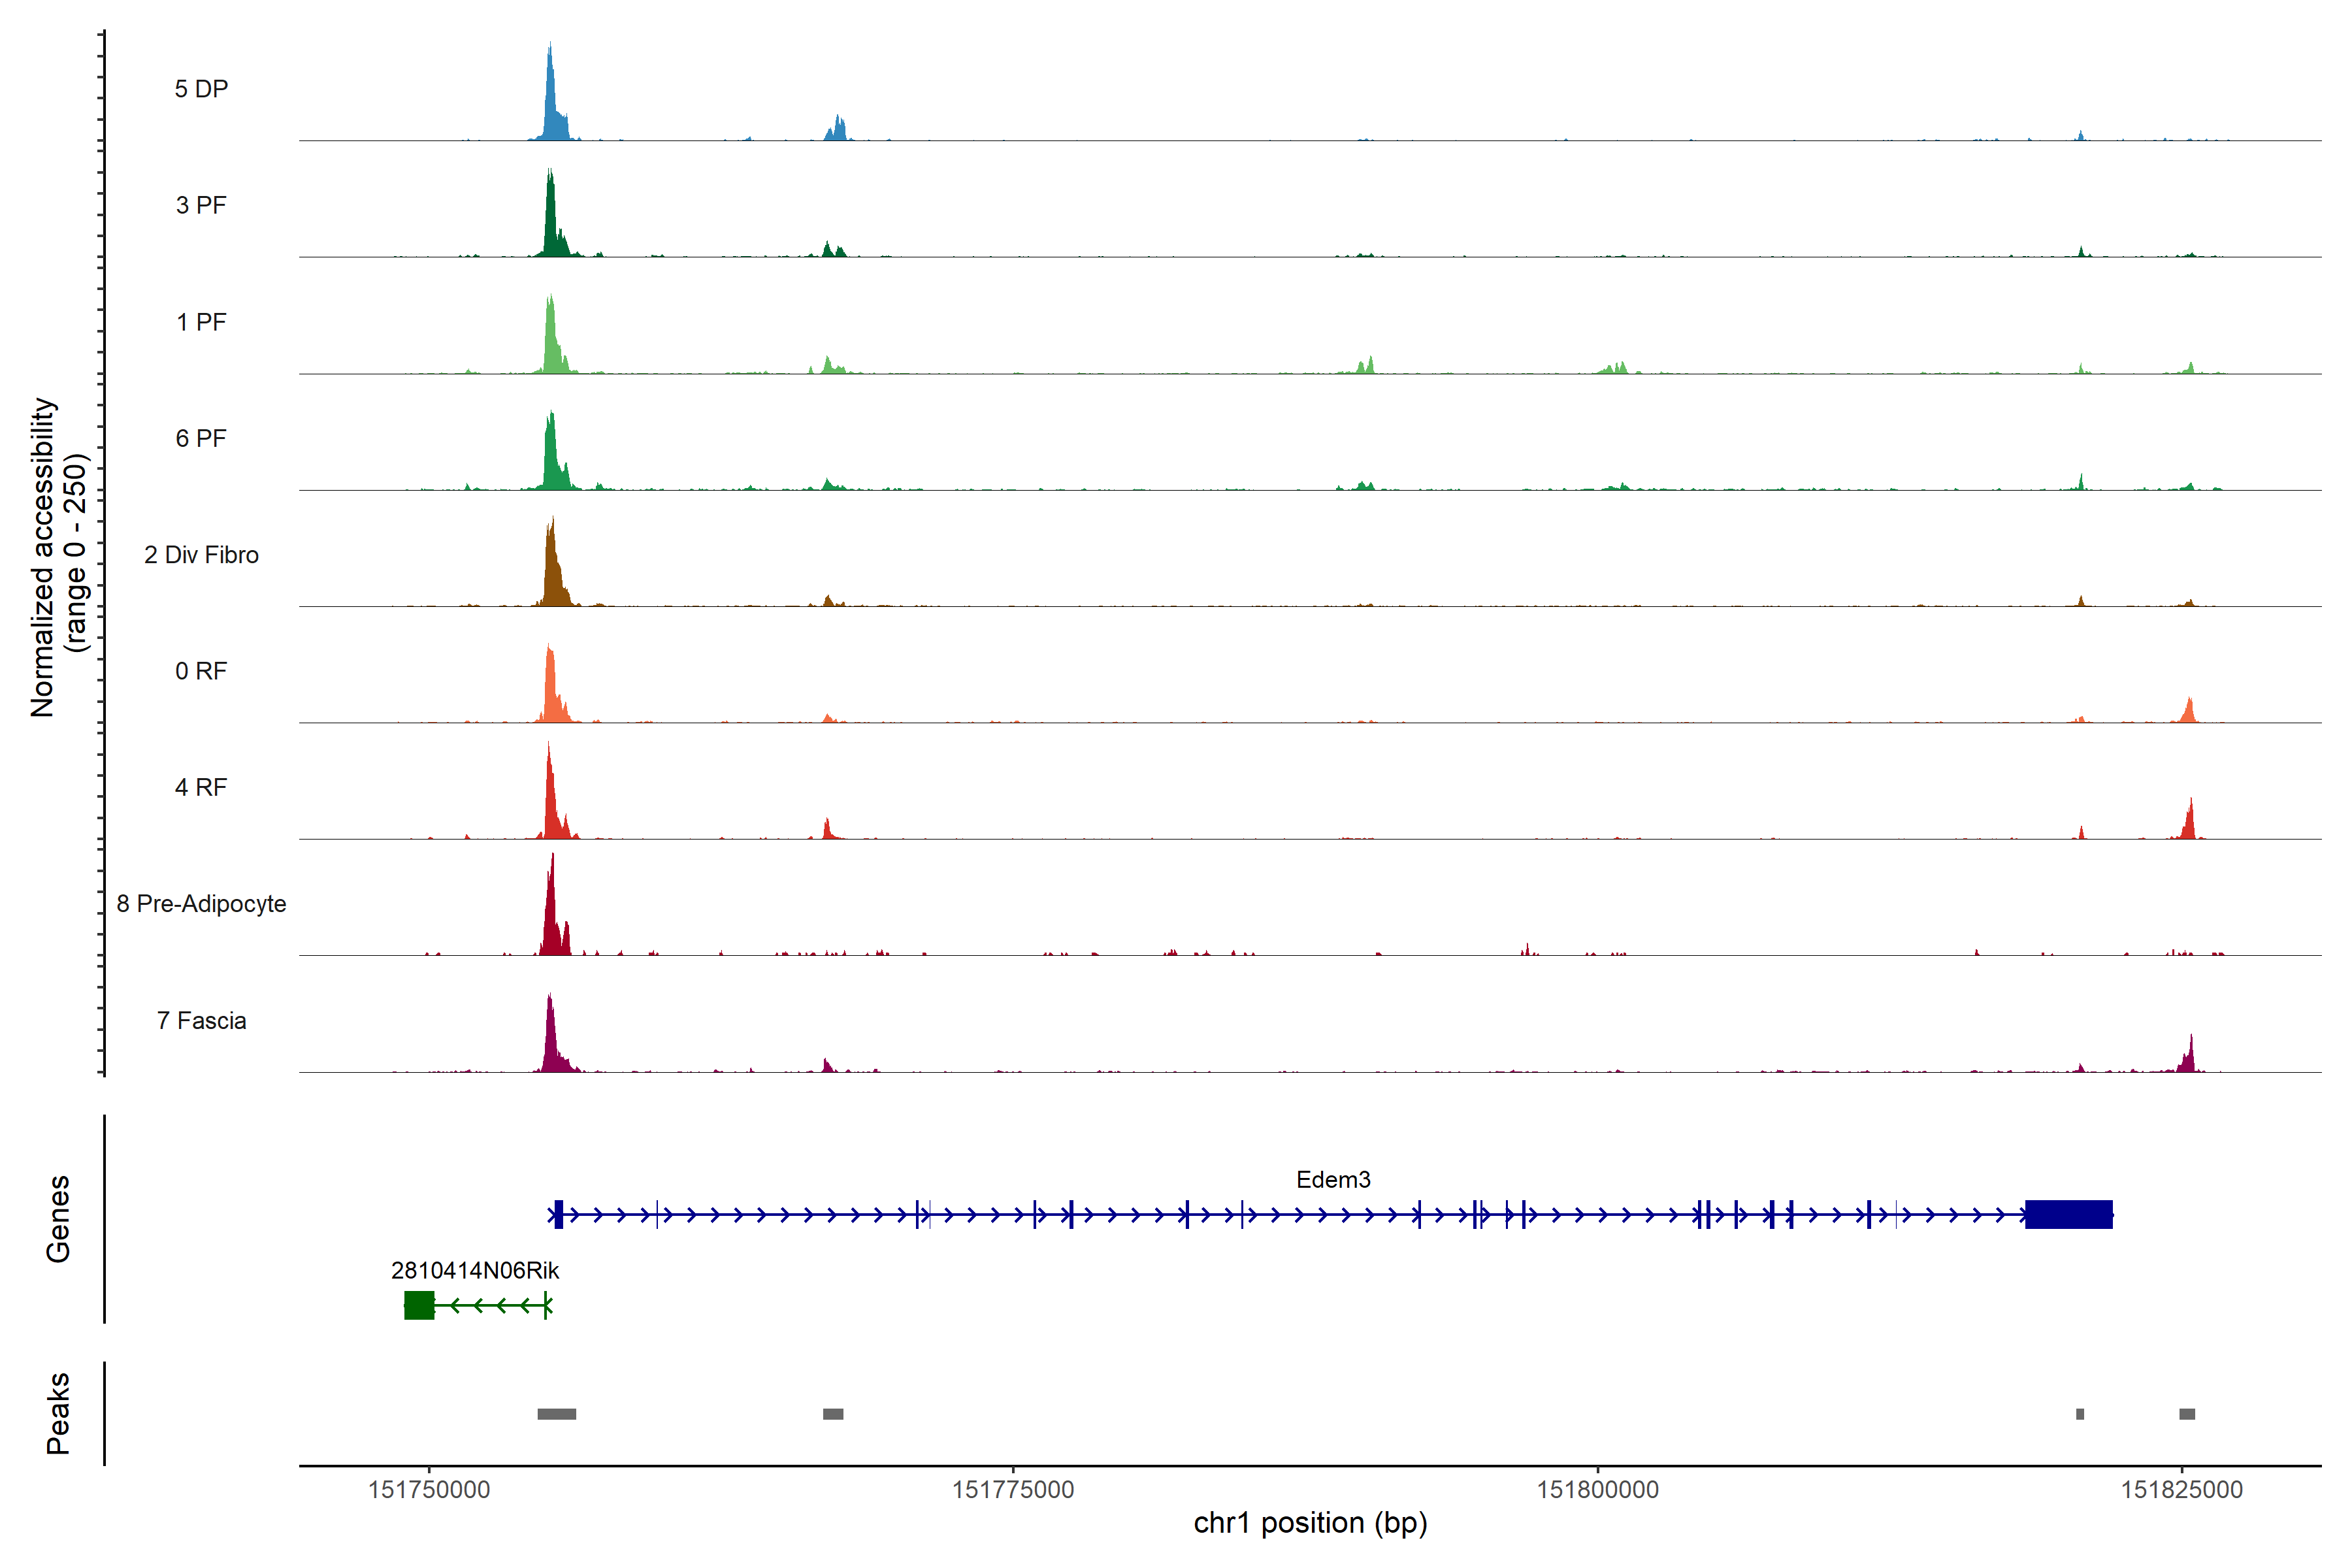Click the widest gray peak bar

click(556, 1414)
